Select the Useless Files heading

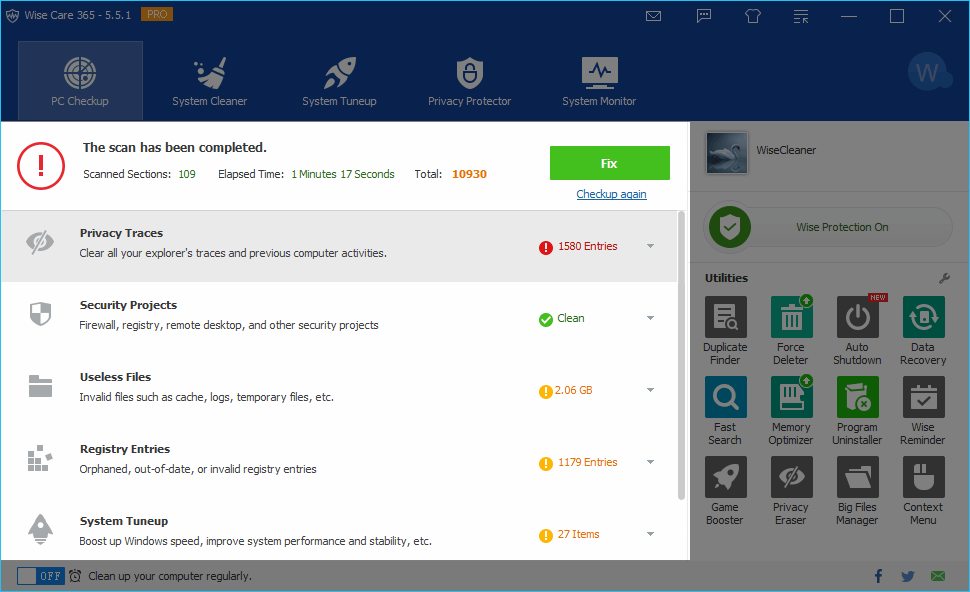coord(115,377)
